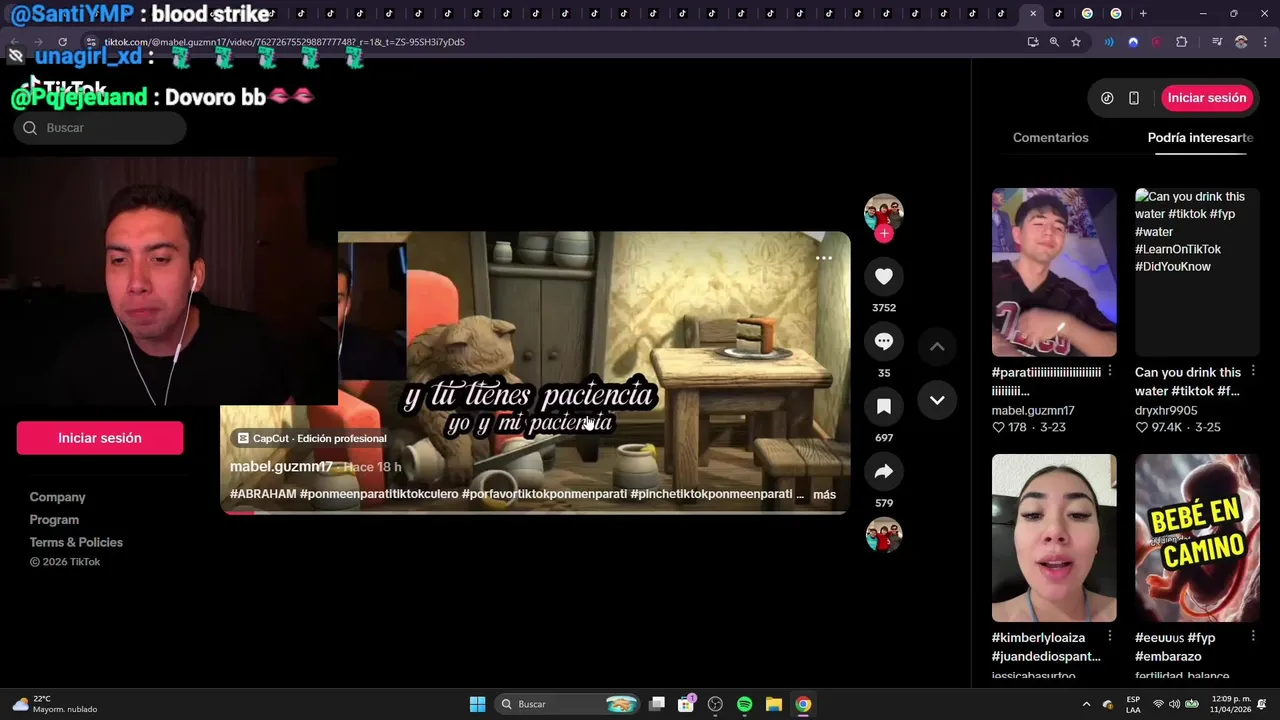Viewport: 1280px width, 720px height.
Task: Click the TikTok Buscar search field
Action: point(100,128)
